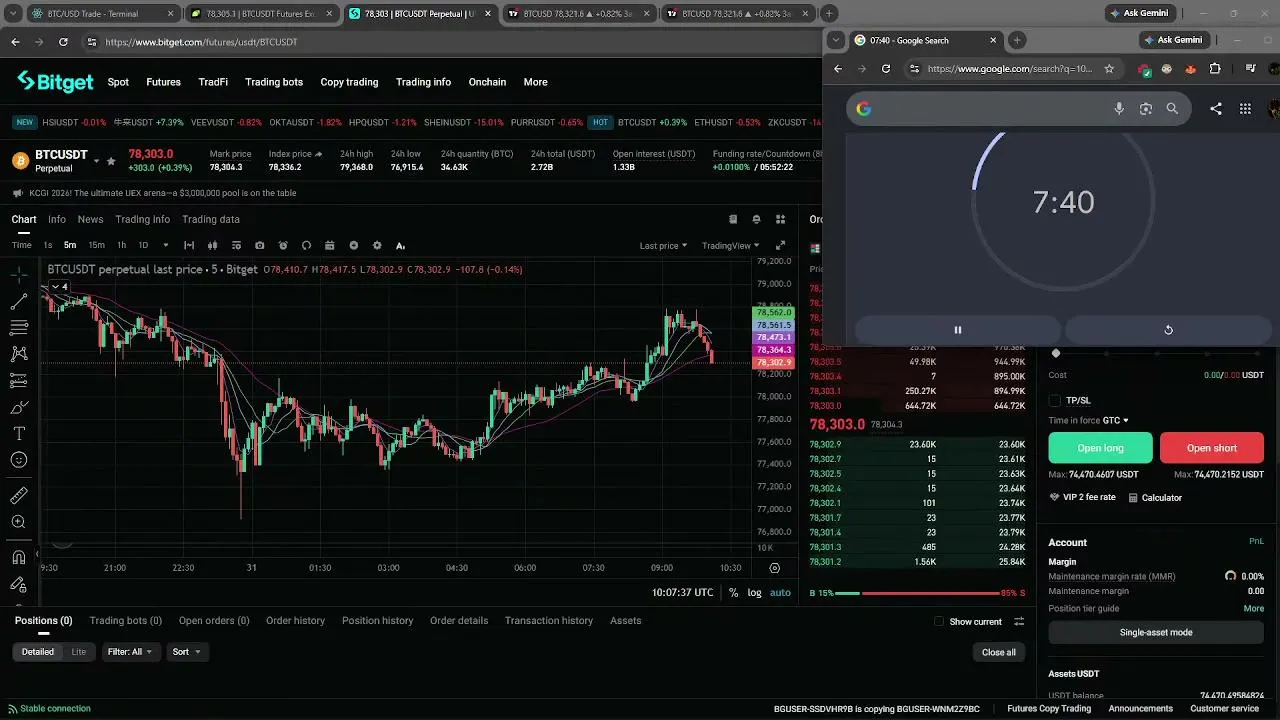This screenshot has height=720, width=1280.
Task: Bookmark the Google page with star icon
Action: pyautogui.click(x=1109, y=69)
